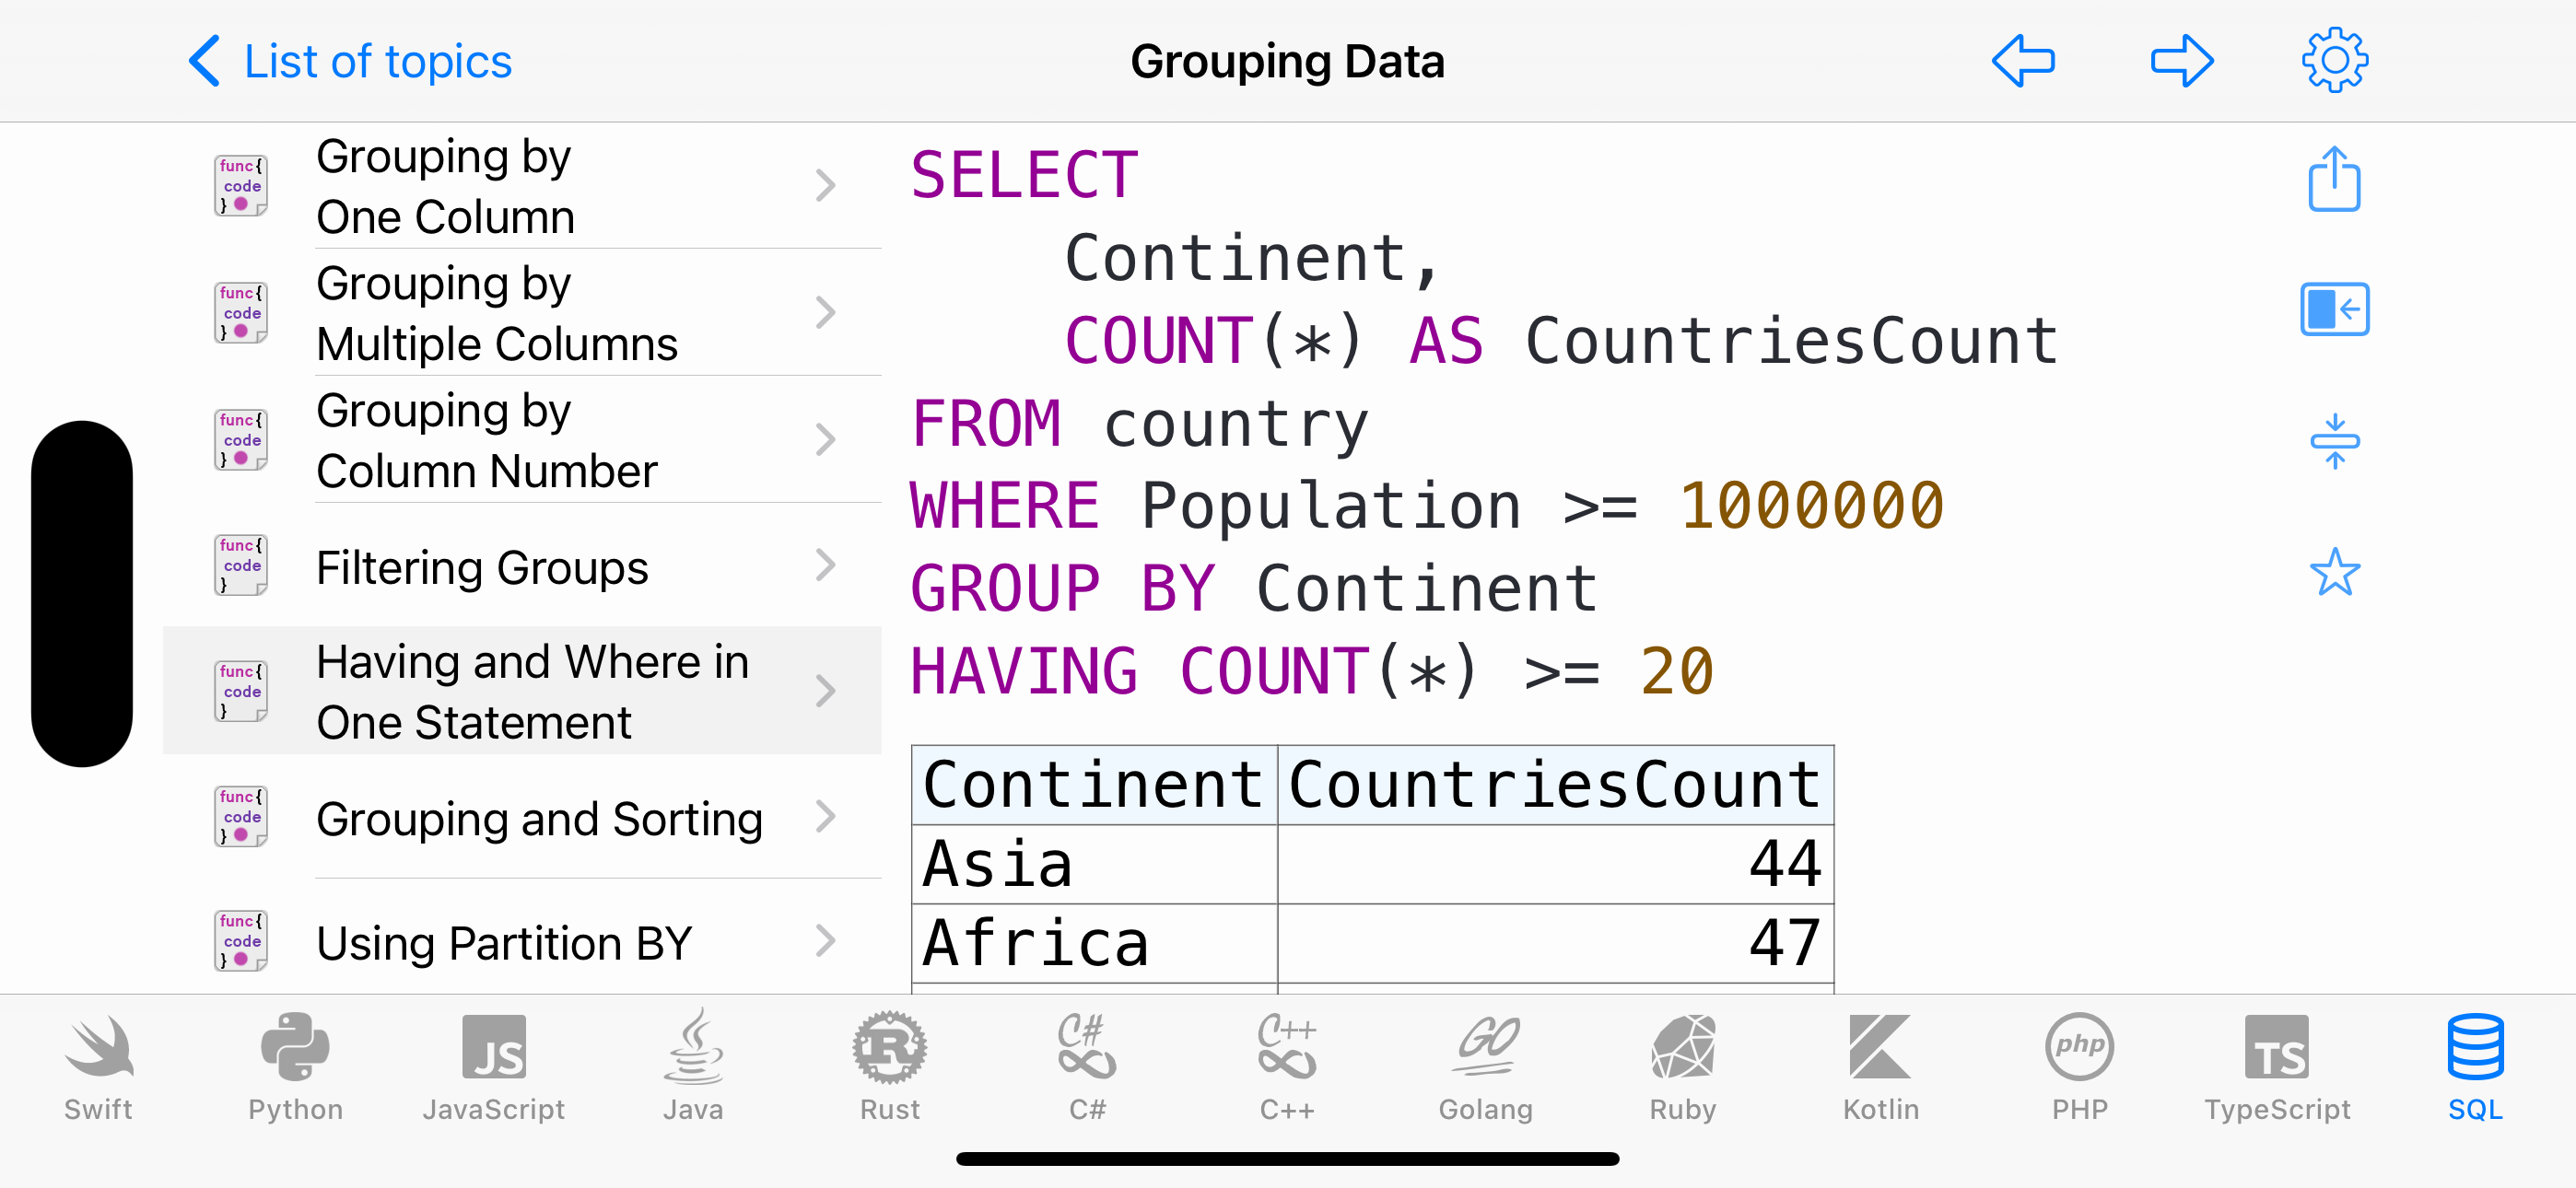Select the SQL database tab
The image size is (2576, 1188).
2475,1067
